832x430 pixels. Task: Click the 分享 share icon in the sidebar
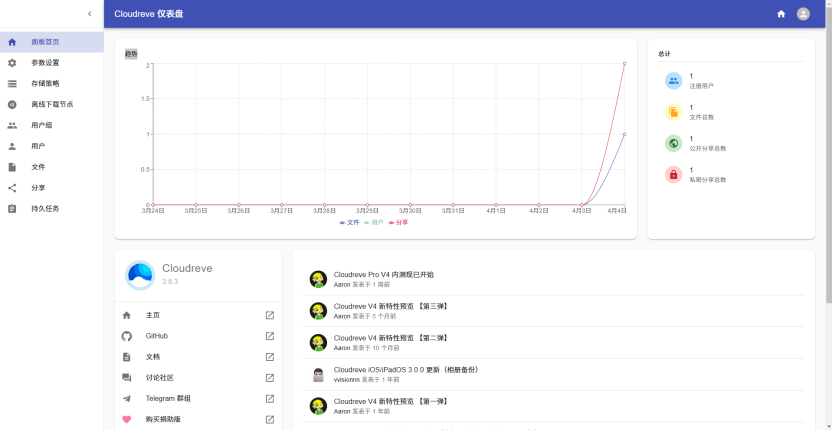point(12,188)
